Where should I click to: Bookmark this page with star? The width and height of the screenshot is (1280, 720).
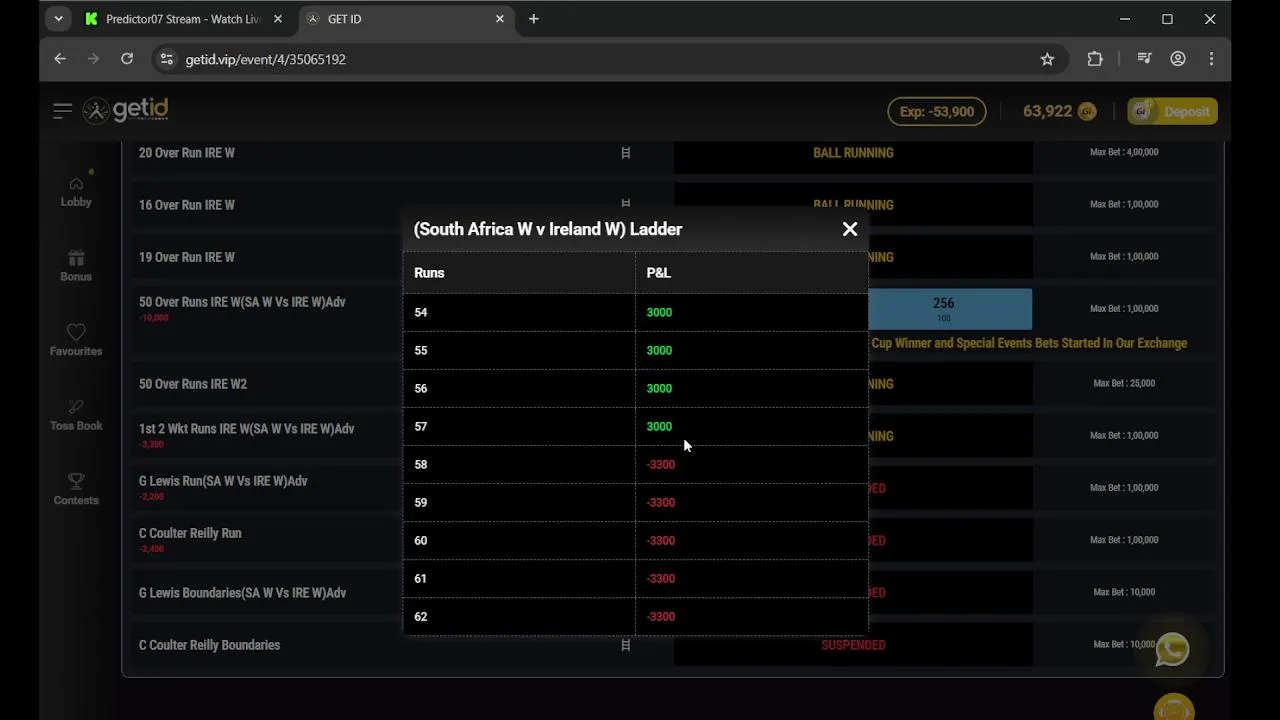click(1047, 59)
